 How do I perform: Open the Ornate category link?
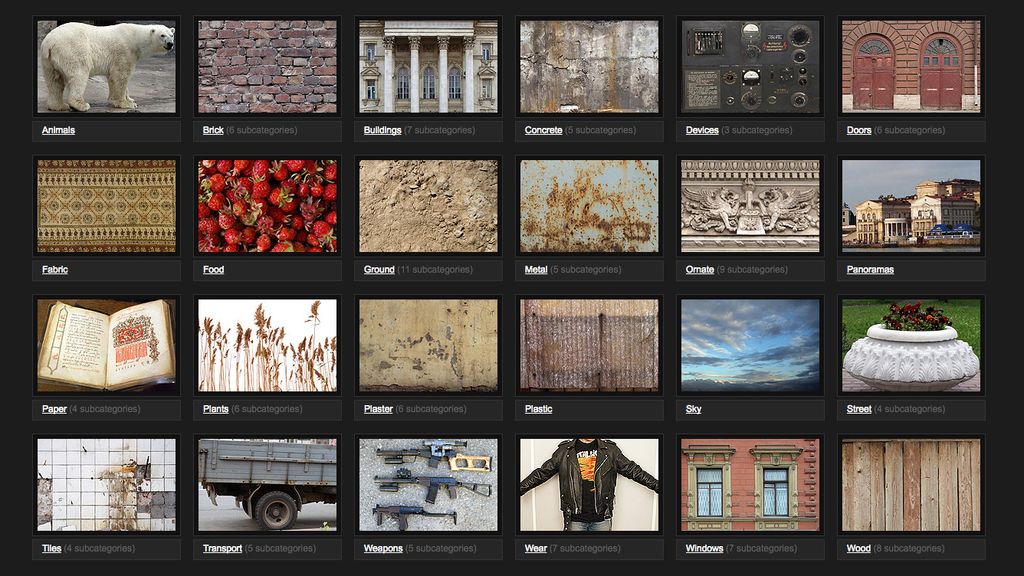click(698, 269)
